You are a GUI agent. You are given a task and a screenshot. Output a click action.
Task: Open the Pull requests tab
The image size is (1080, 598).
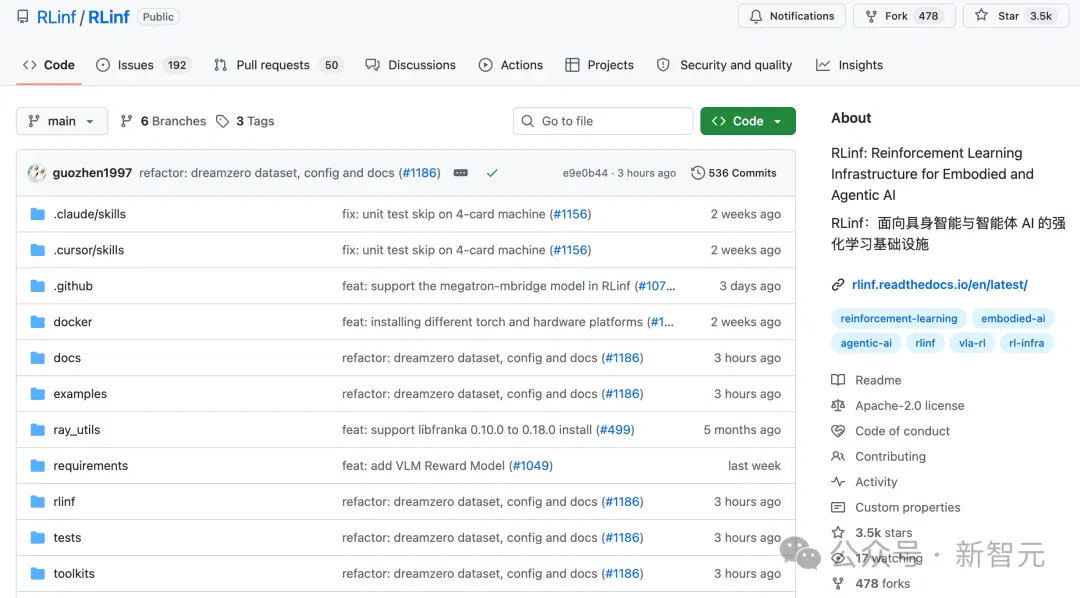(278, 65)
